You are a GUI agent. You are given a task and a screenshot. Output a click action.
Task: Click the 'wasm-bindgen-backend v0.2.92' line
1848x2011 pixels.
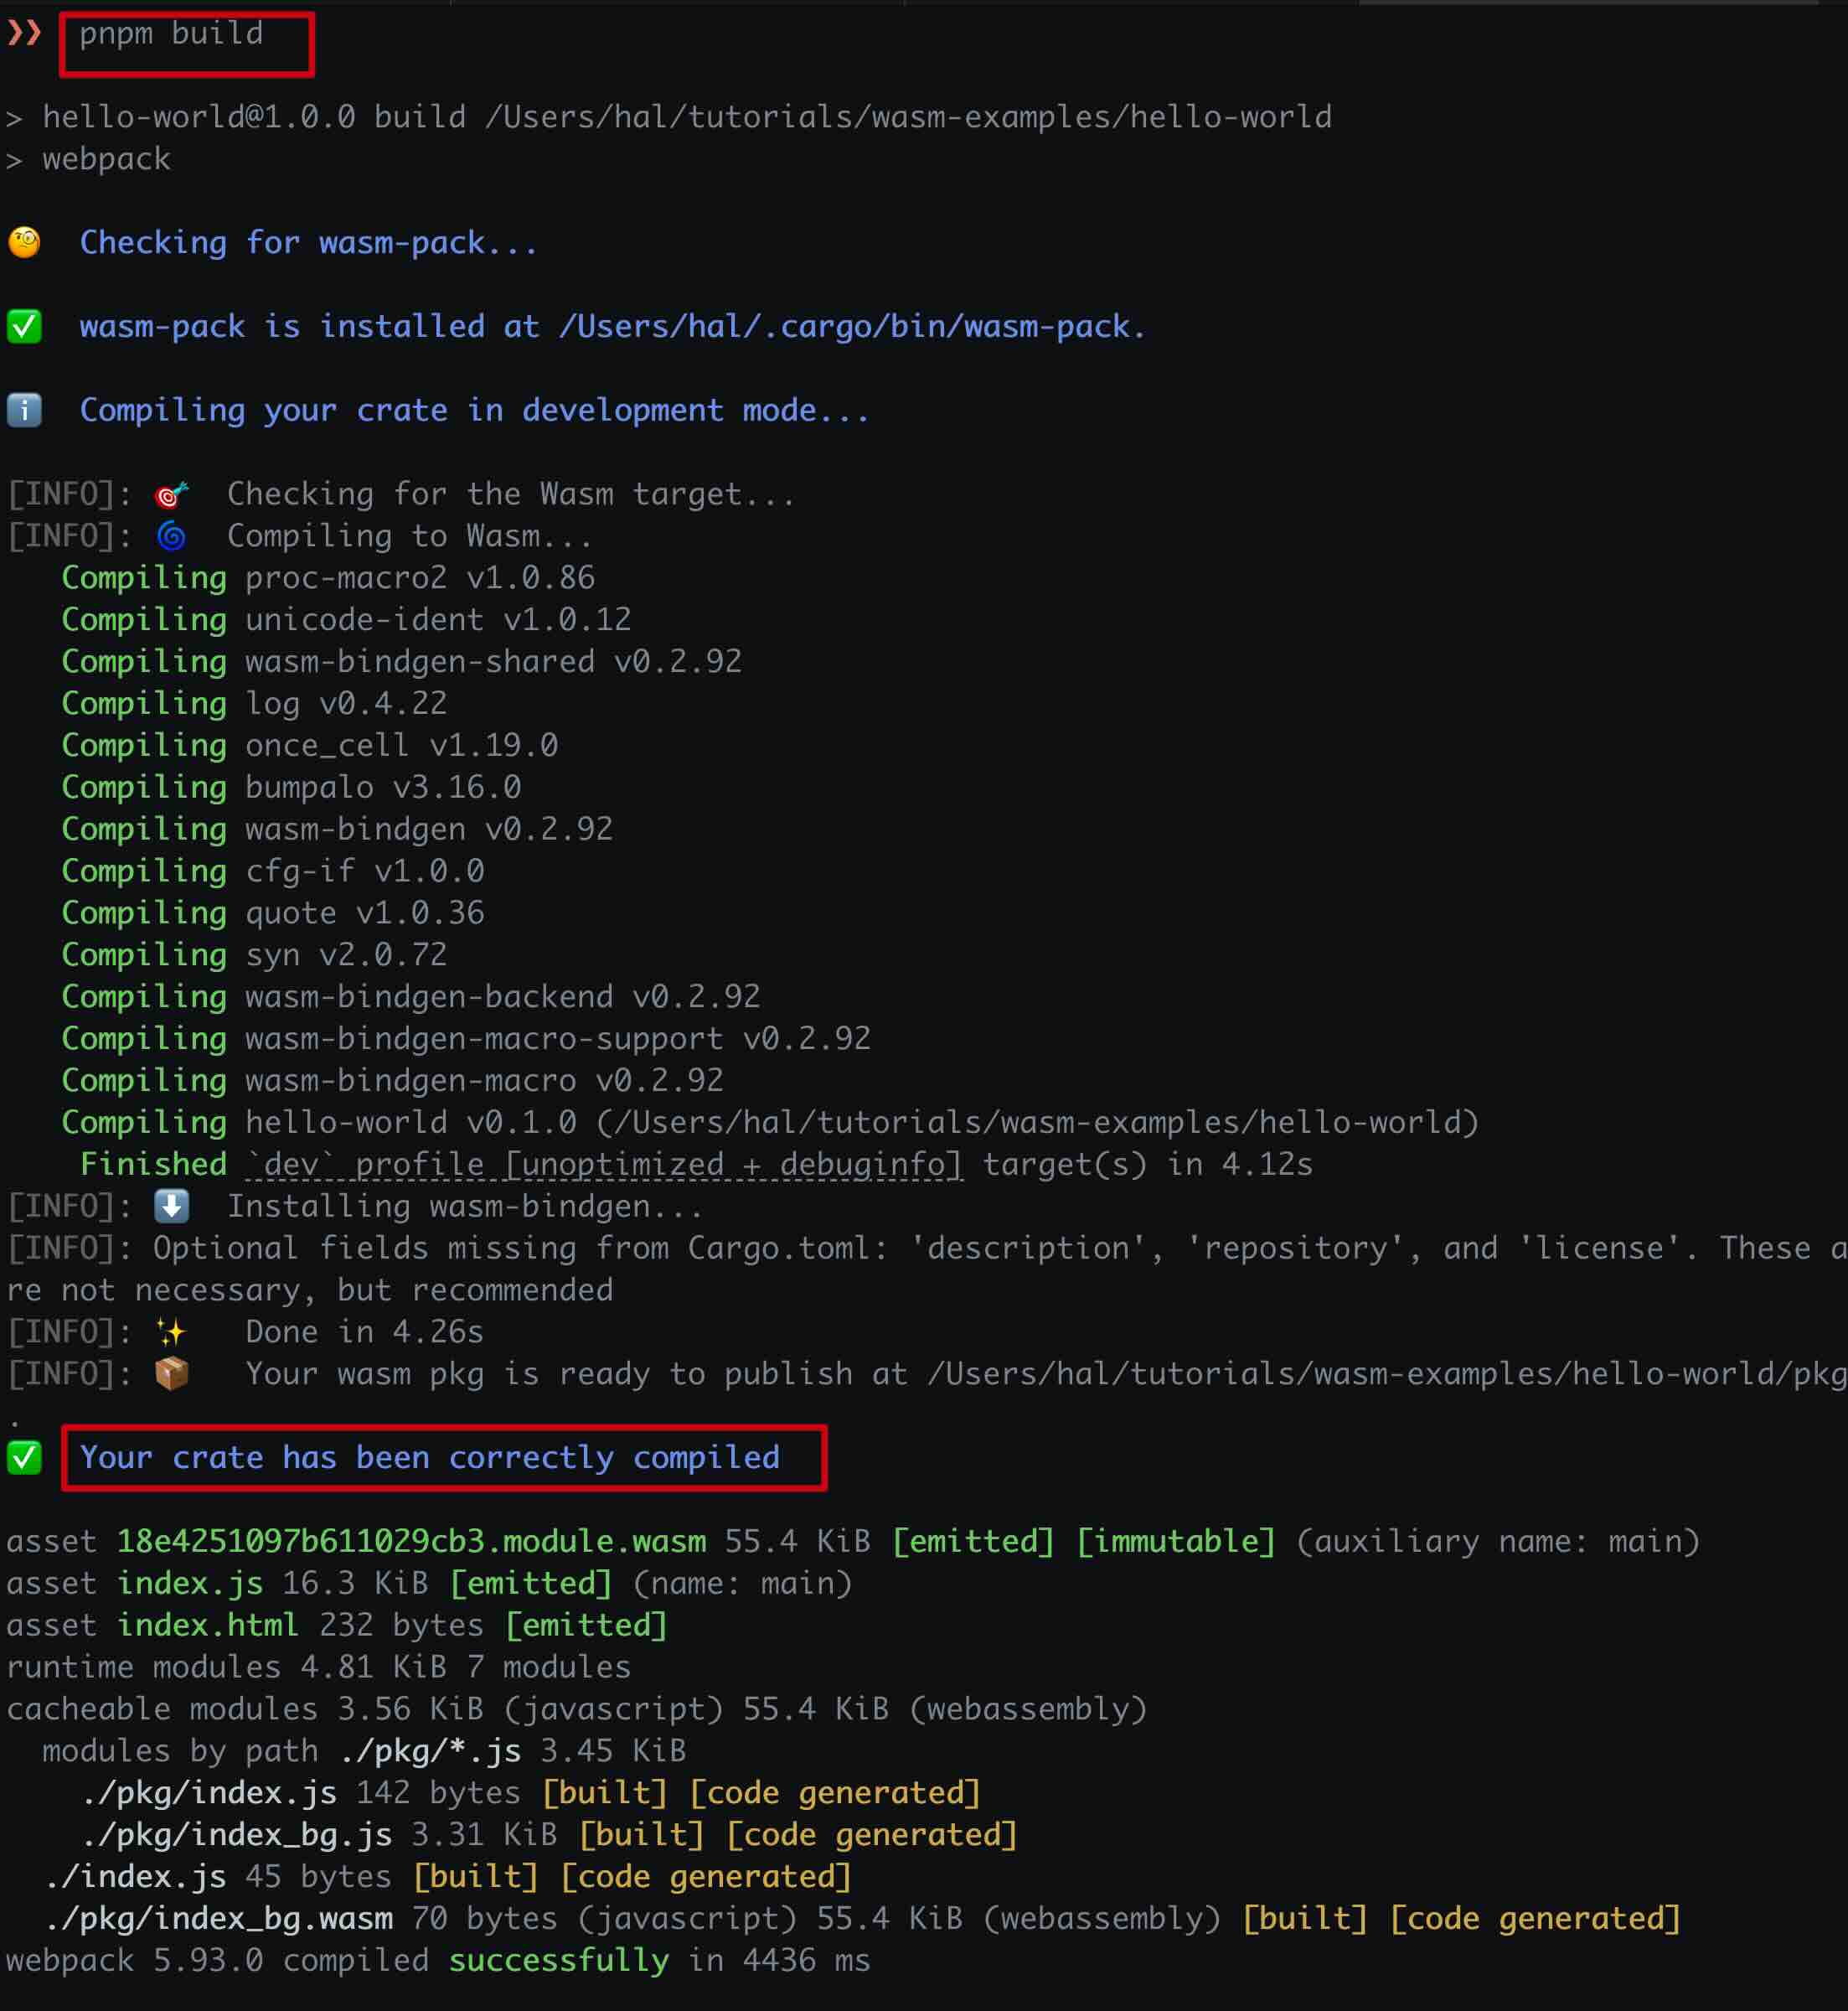click(x=411, y=997)
